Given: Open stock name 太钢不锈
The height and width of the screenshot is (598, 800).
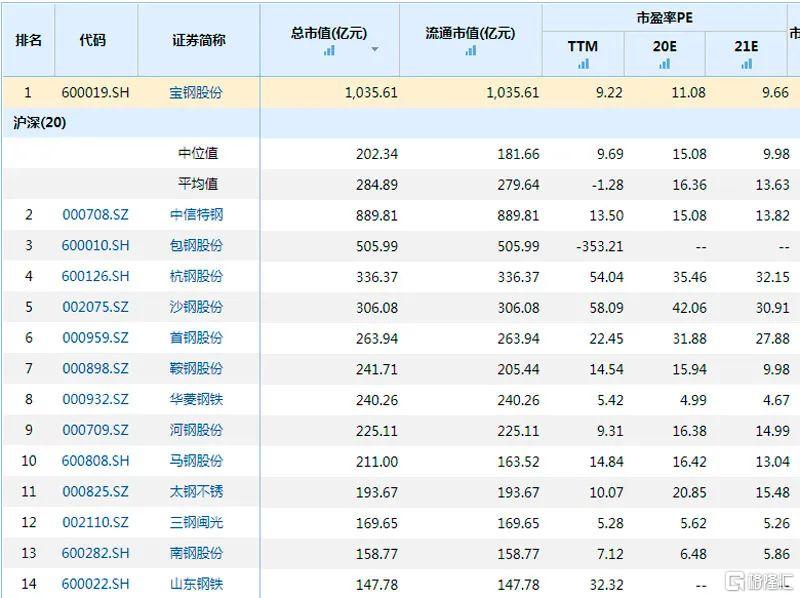Looking at the screenshot, I should click(x=196, y=491).
